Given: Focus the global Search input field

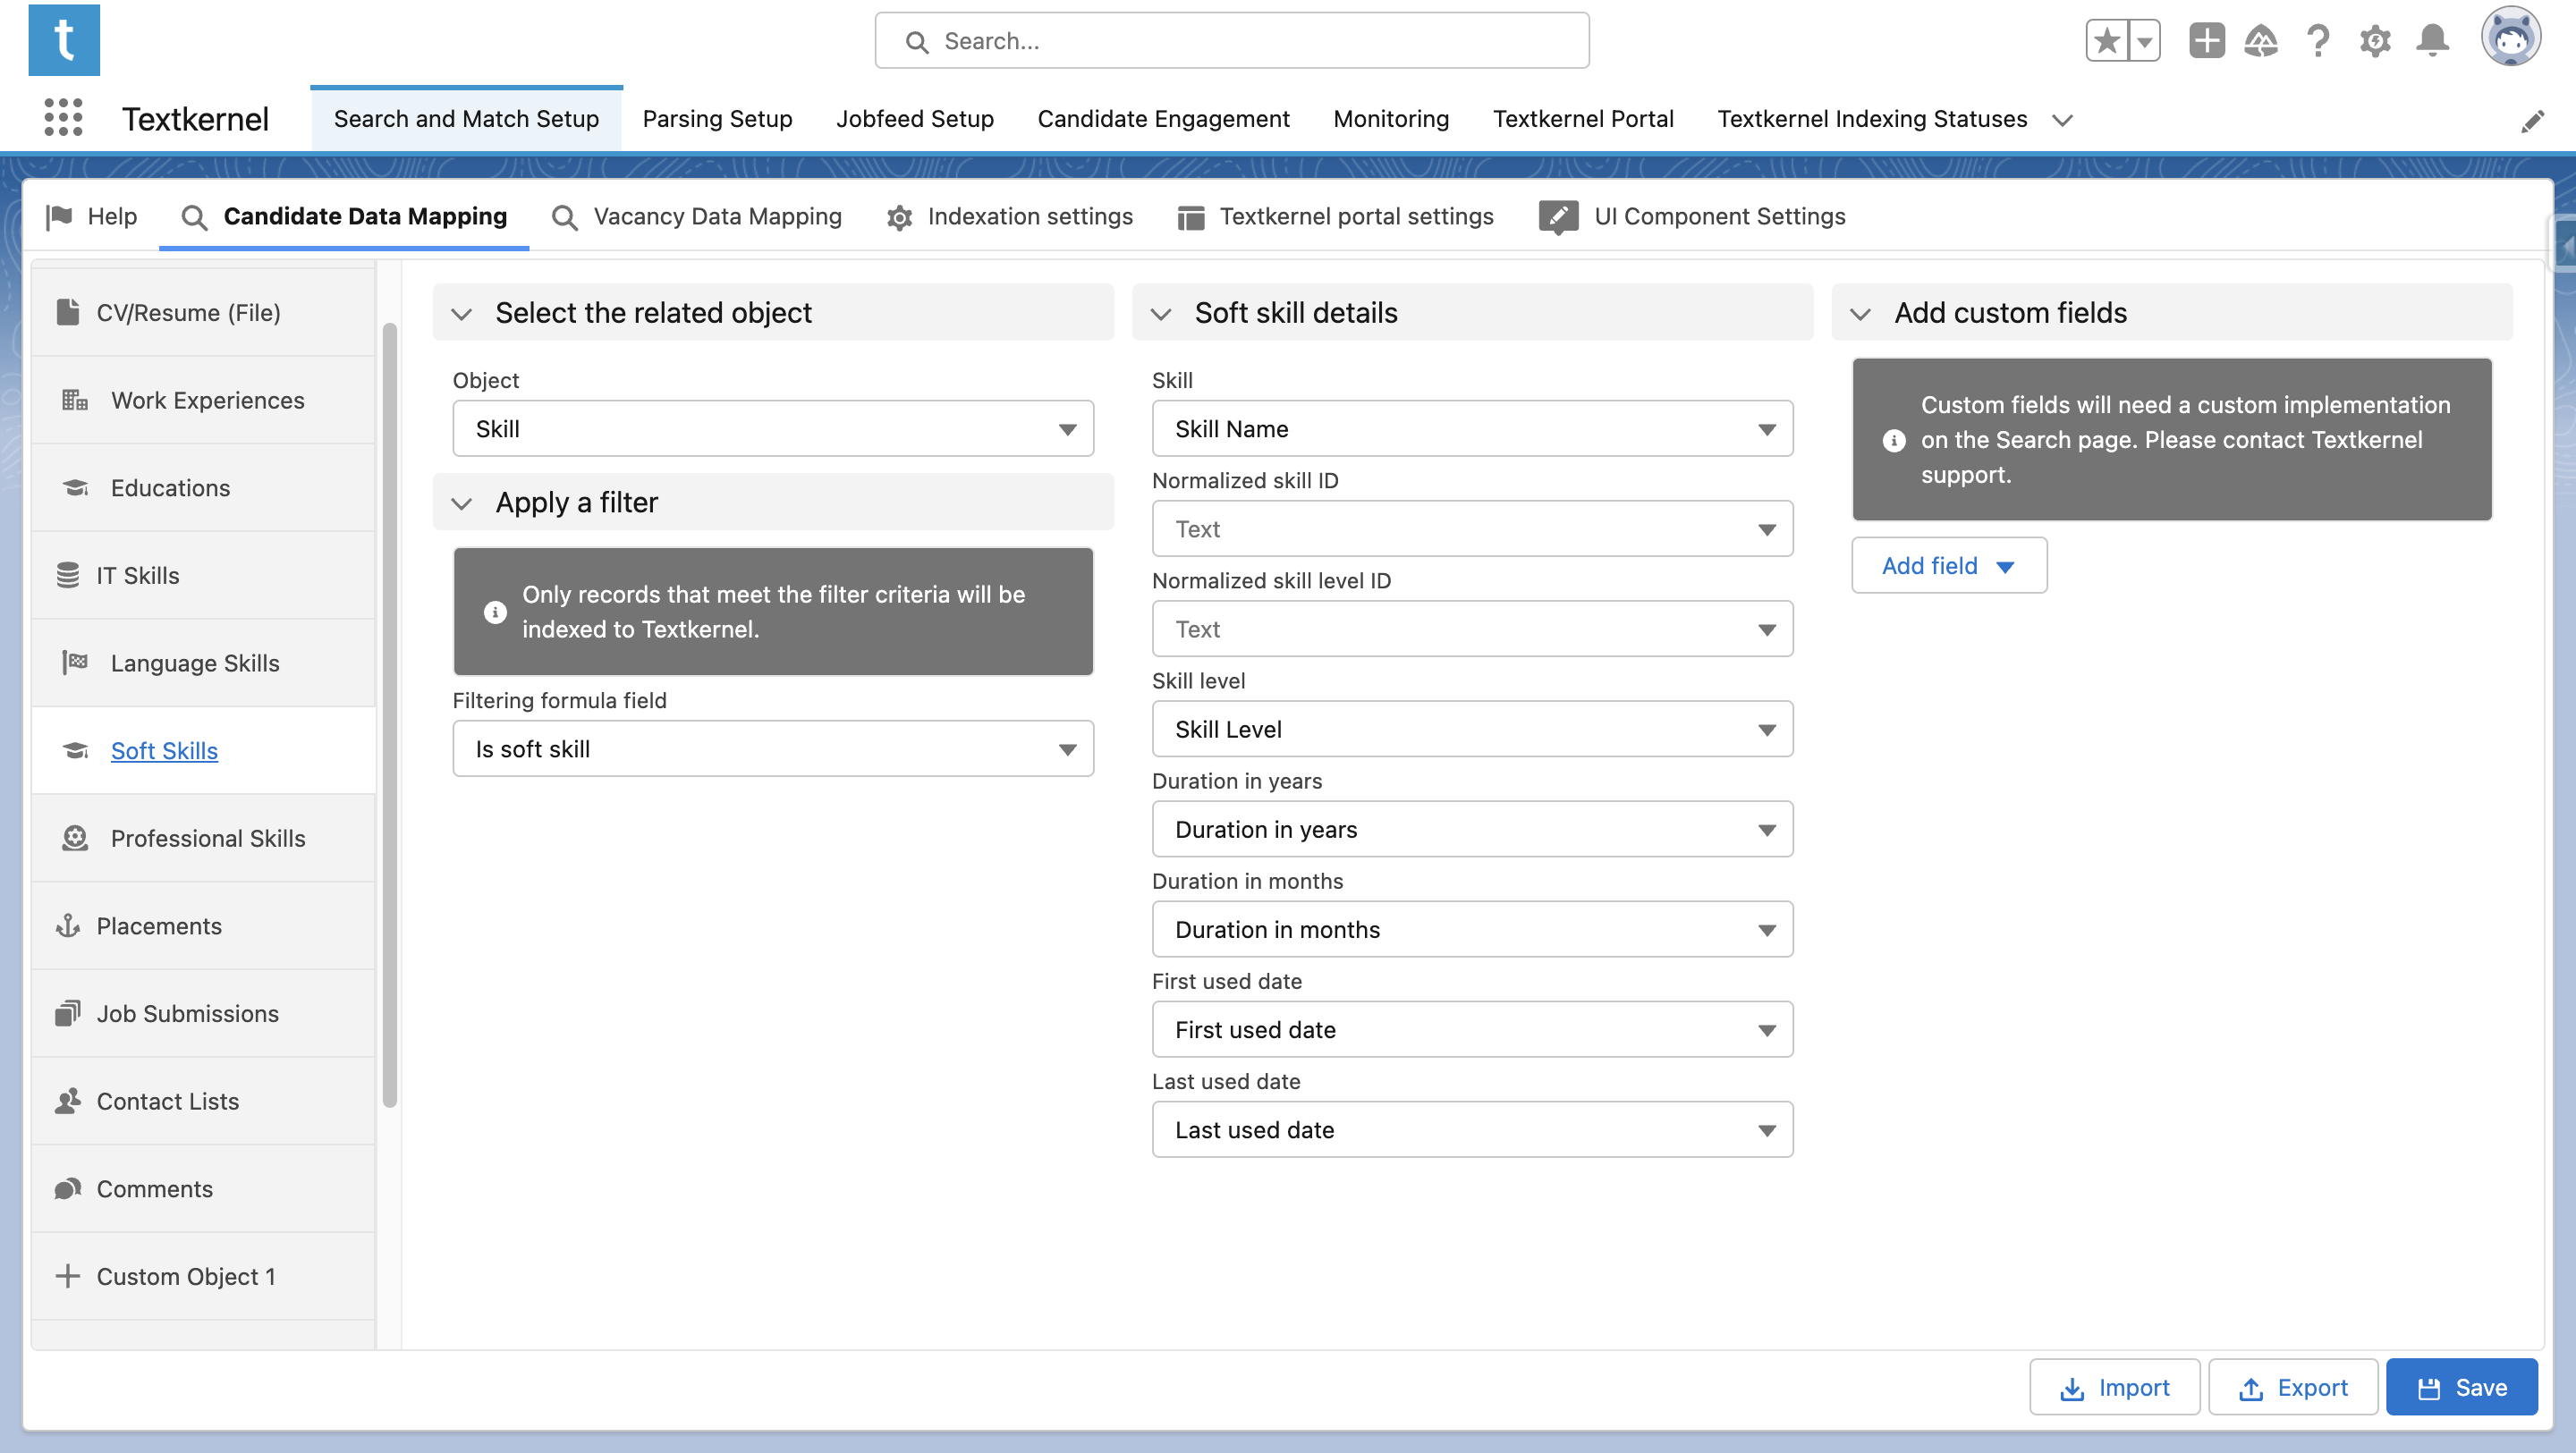Looking at the screenshot, I should pyautogui.click(x=1232, y=41).
